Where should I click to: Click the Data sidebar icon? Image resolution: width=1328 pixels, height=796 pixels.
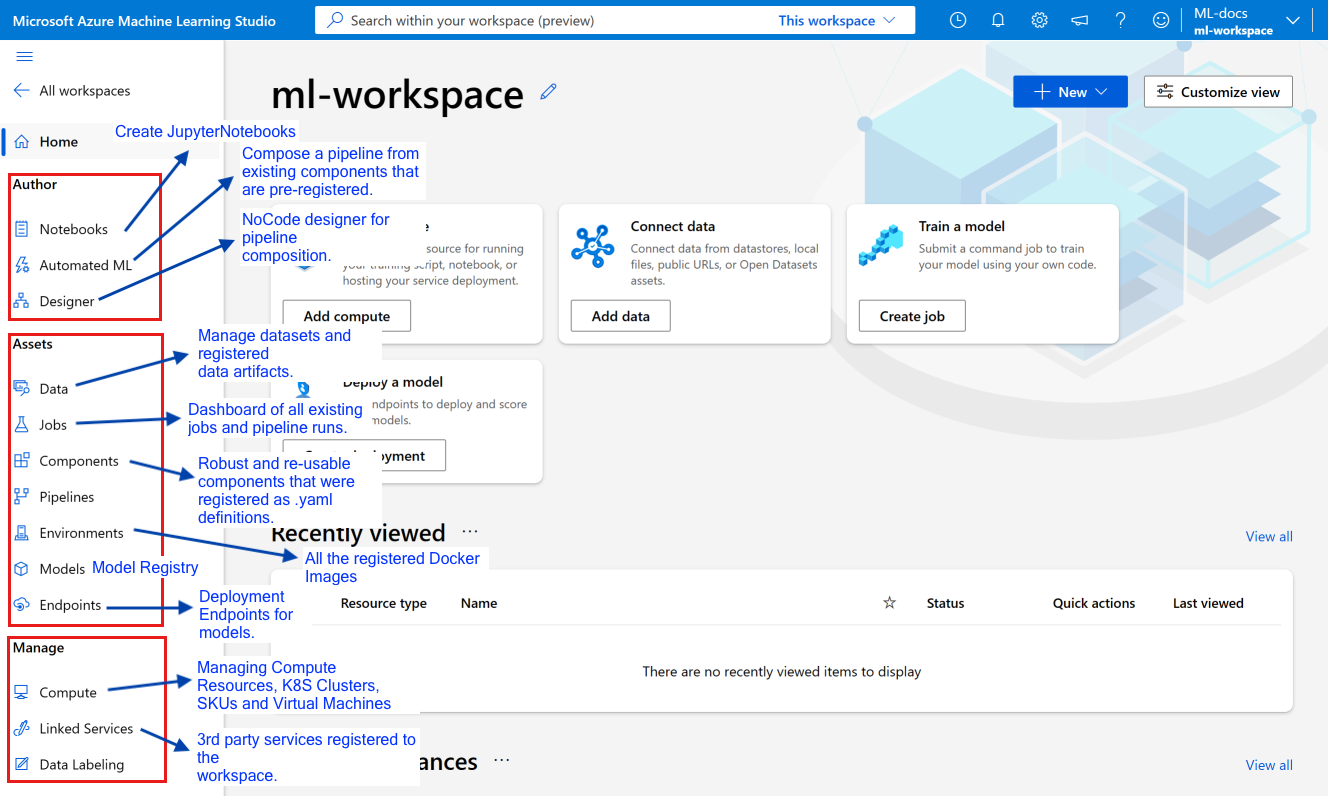[21, 388]
